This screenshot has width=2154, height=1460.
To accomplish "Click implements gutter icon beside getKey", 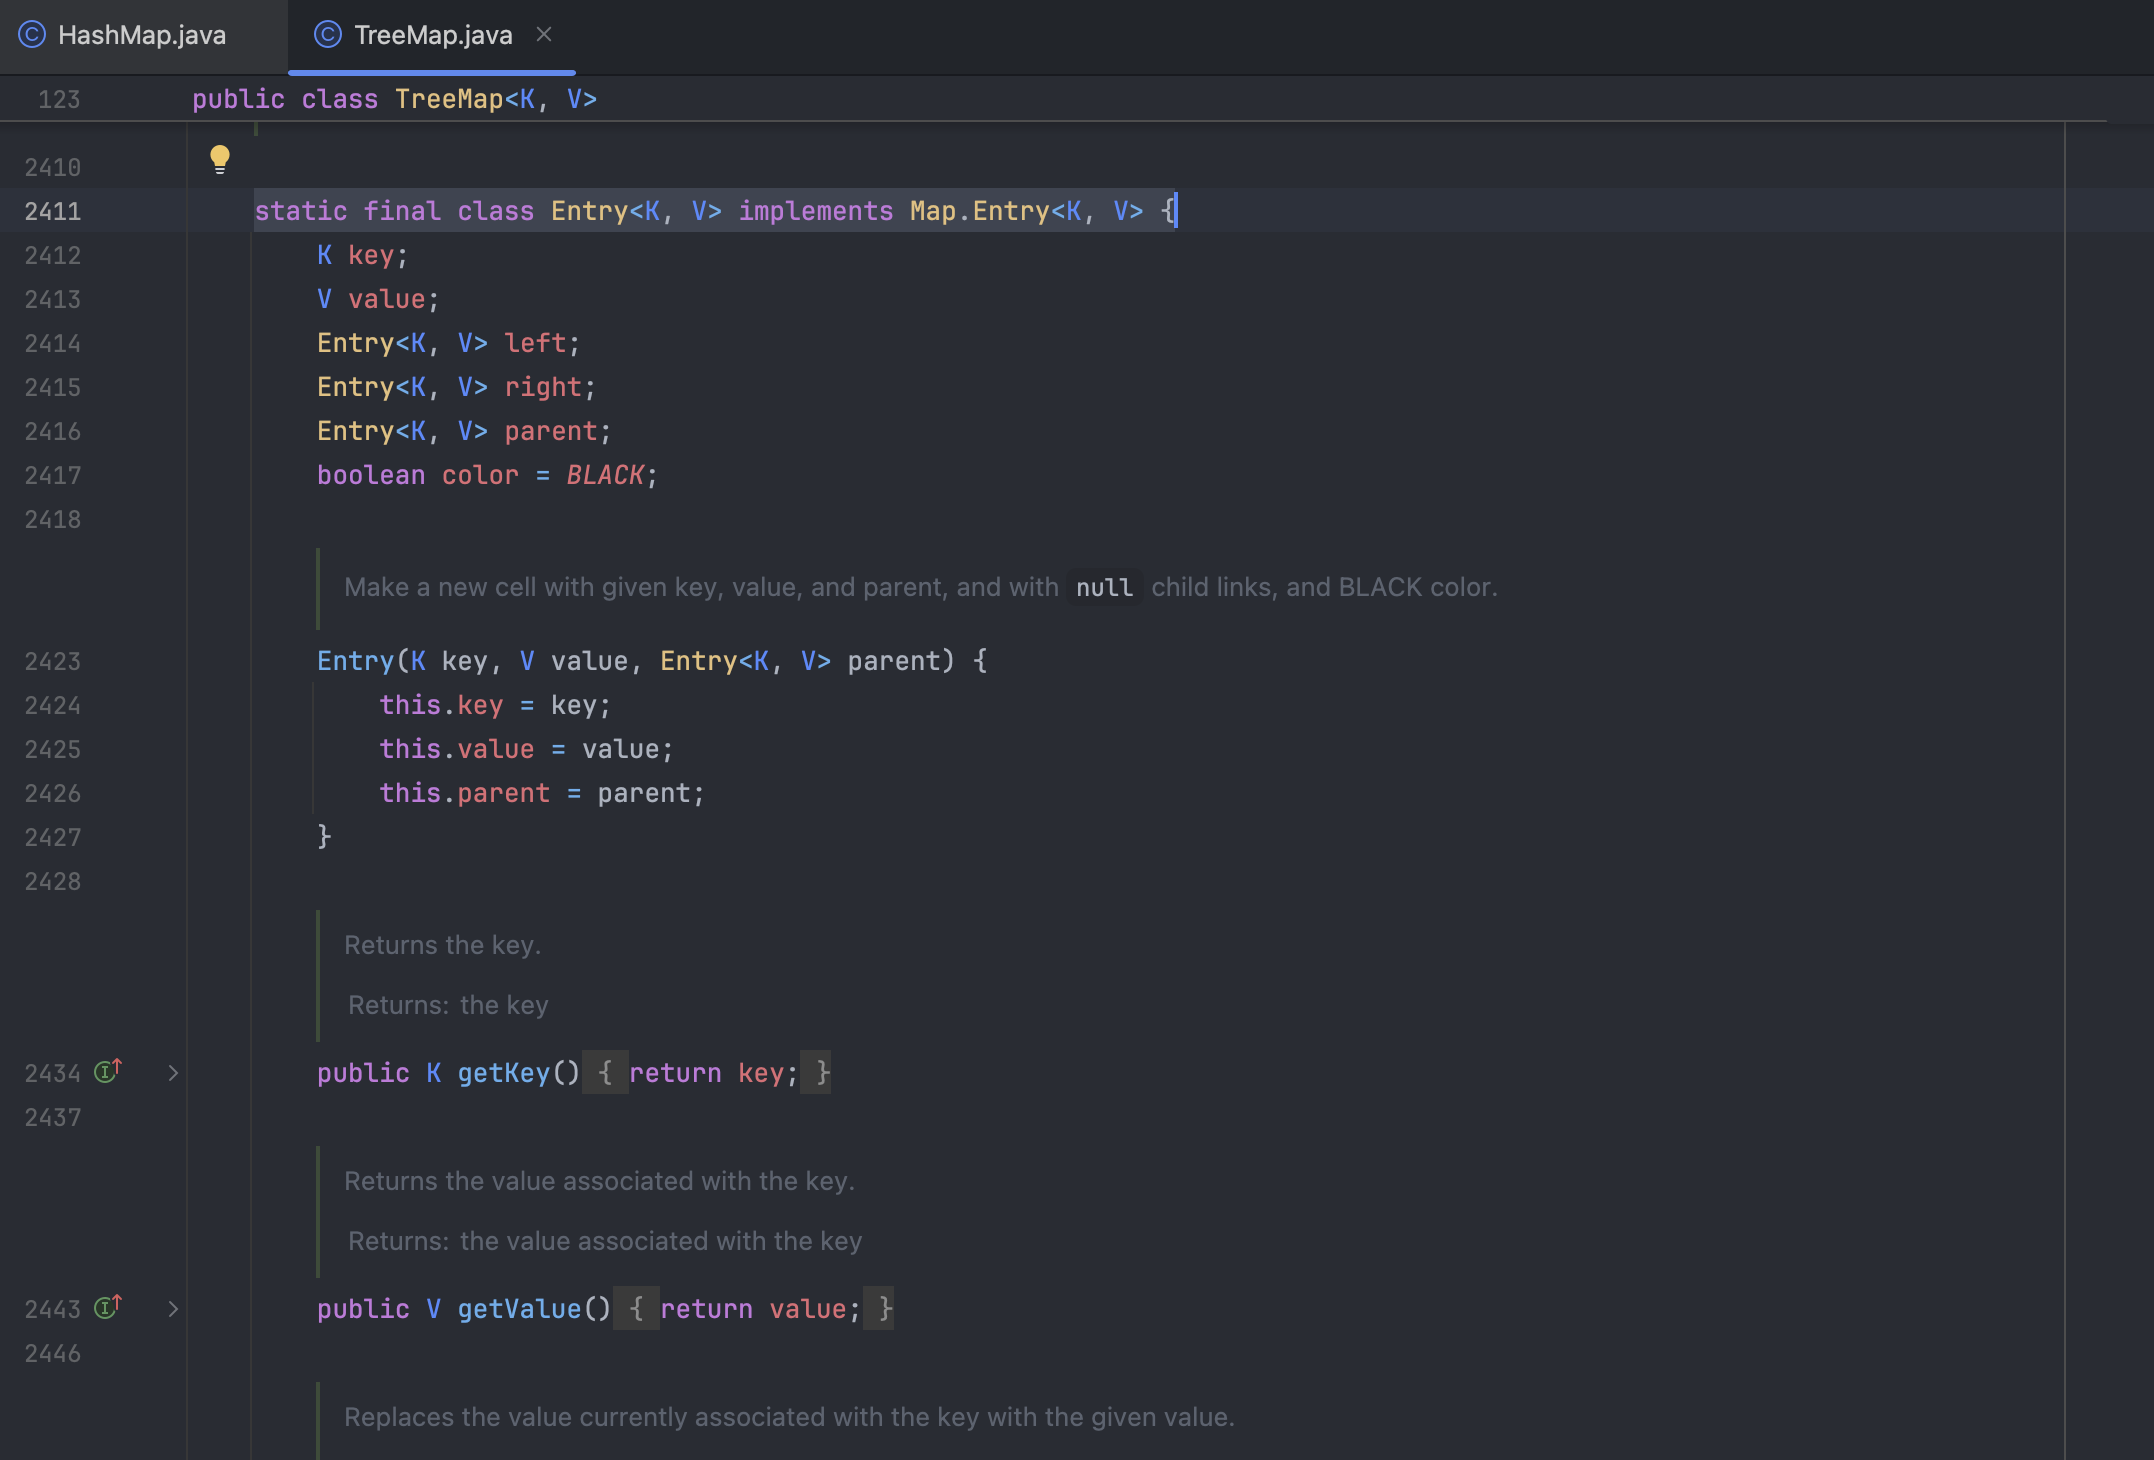I will click(x=107, y=1071).
